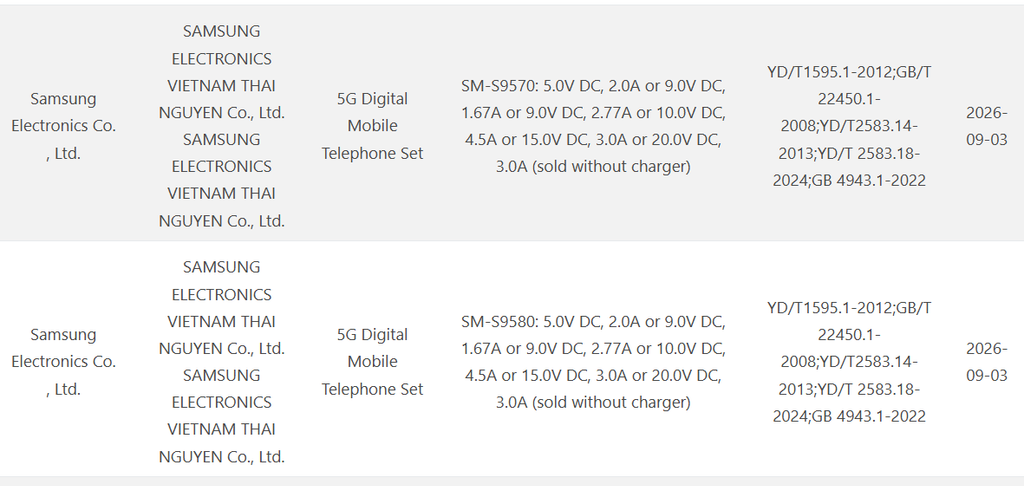Select 5G Digital Mobile Telephone Set in SM-S9570 row
1024x486 pixels.
(x=372, y=126)
